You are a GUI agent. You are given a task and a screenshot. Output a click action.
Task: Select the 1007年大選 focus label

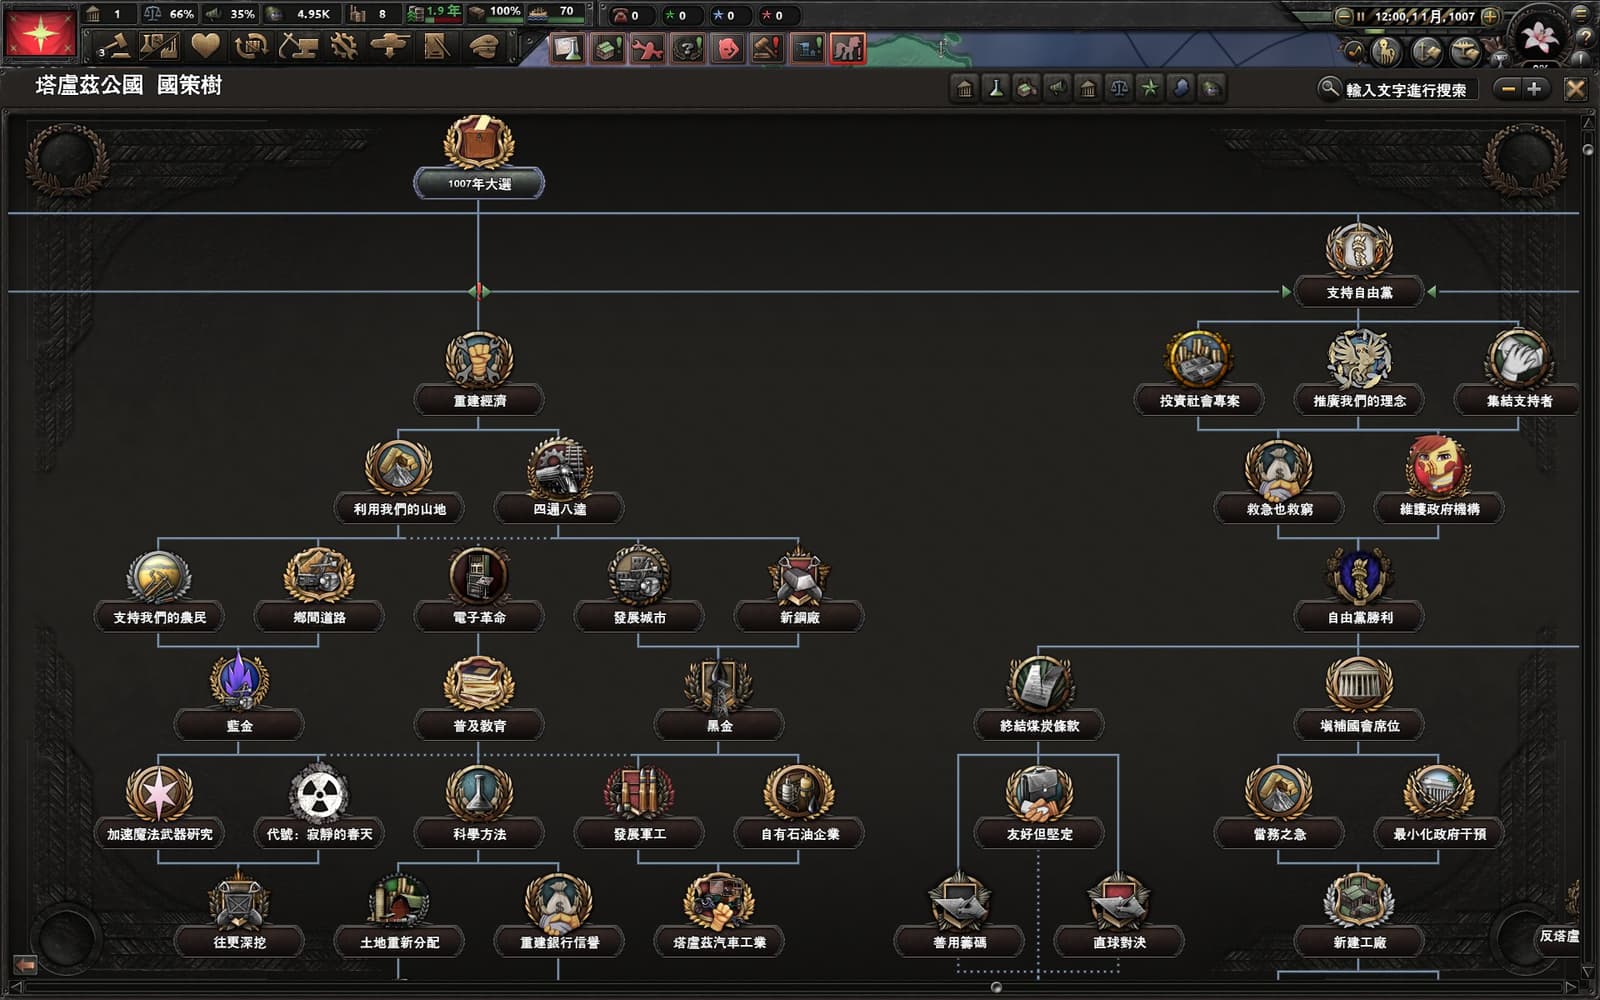(x=479, y=184)
